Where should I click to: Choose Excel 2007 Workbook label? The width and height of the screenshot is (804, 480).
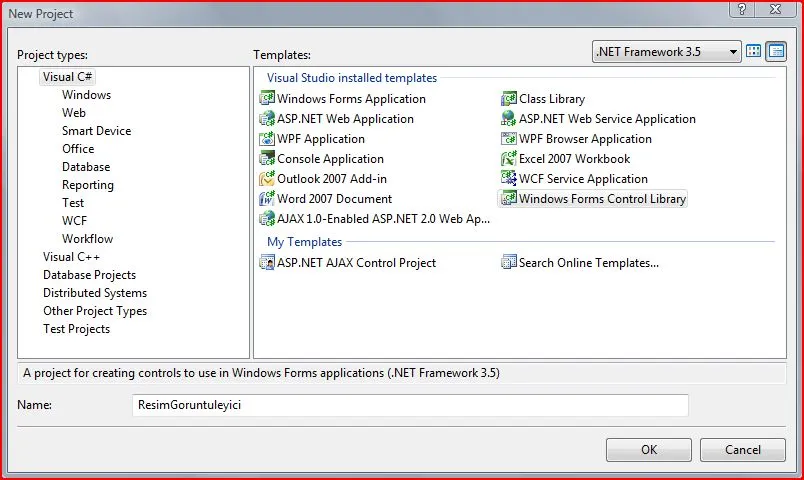pos(574,158)
